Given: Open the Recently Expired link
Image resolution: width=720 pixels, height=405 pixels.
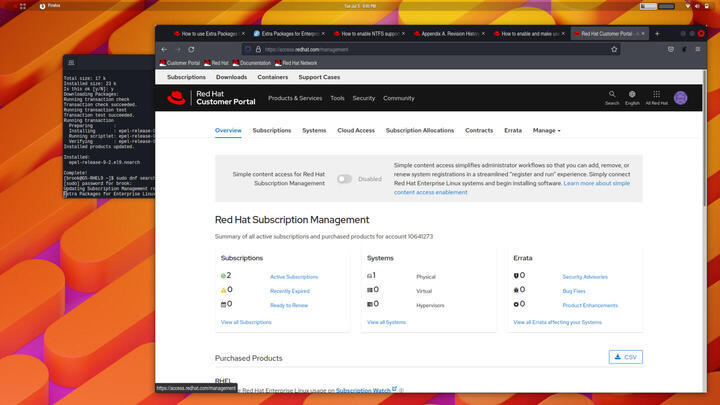Looking at the screenshot, I should 290,291.
